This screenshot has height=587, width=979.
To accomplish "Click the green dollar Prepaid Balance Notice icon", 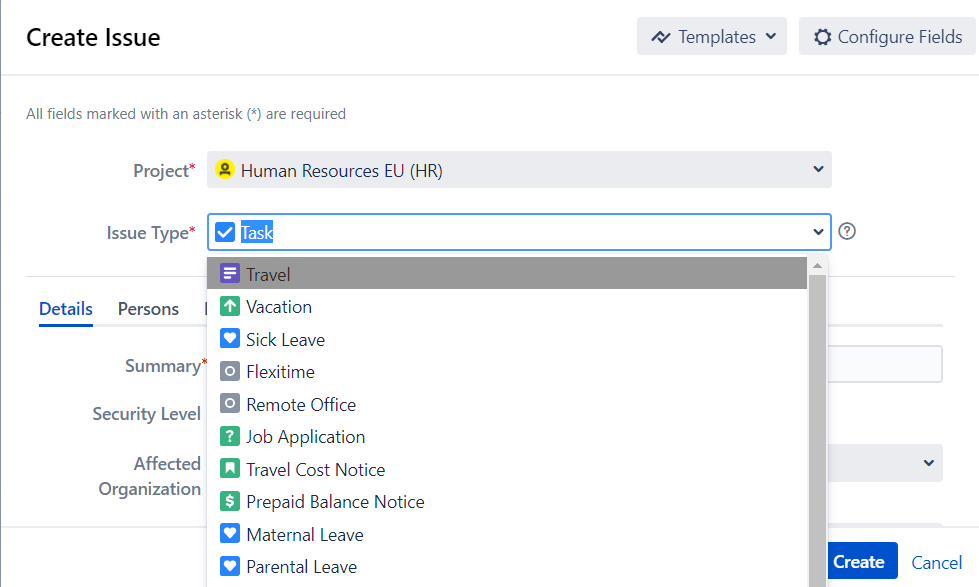I will (230, 501).
